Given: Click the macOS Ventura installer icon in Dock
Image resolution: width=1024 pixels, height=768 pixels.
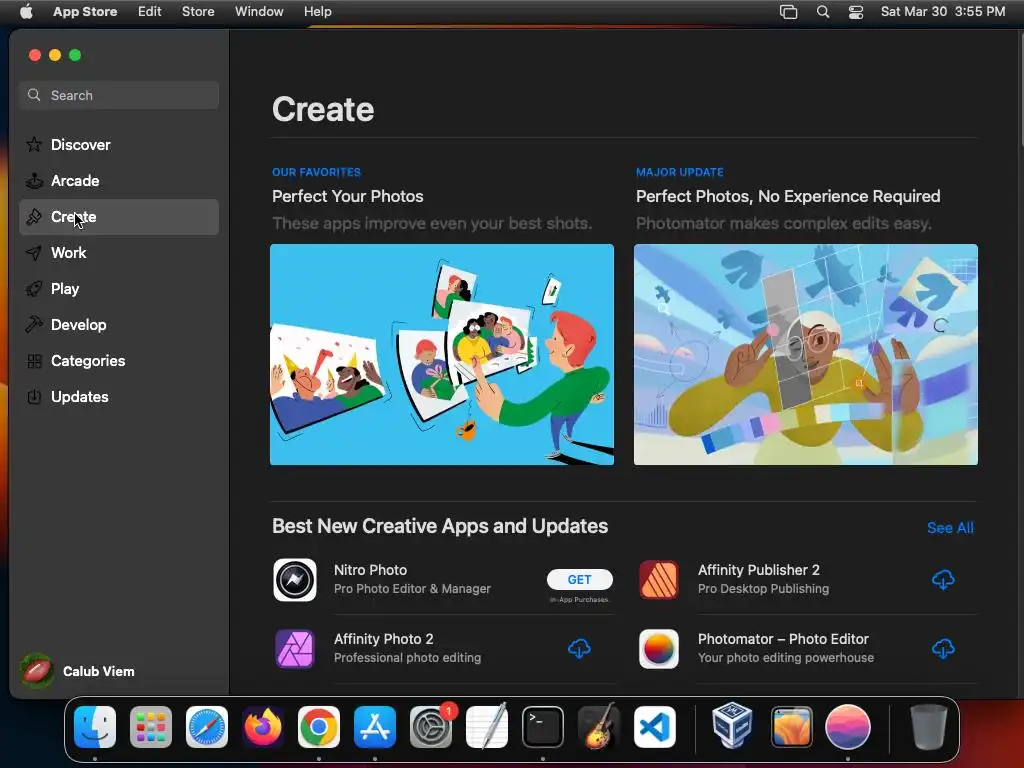Looking at the screenshot, I should (792, 727).
